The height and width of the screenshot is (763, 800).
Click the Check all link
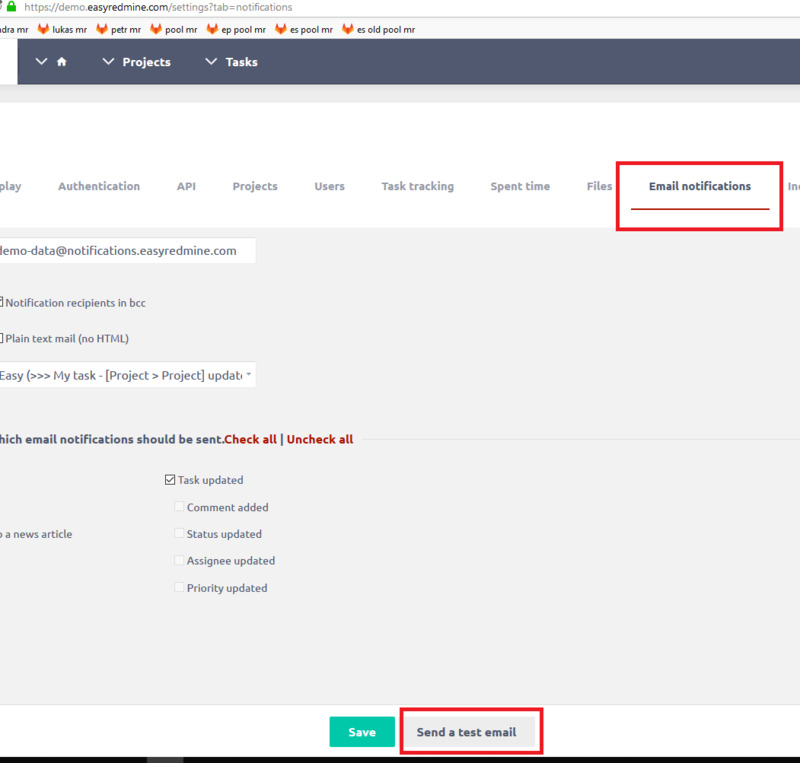click(x=250, y=439)
